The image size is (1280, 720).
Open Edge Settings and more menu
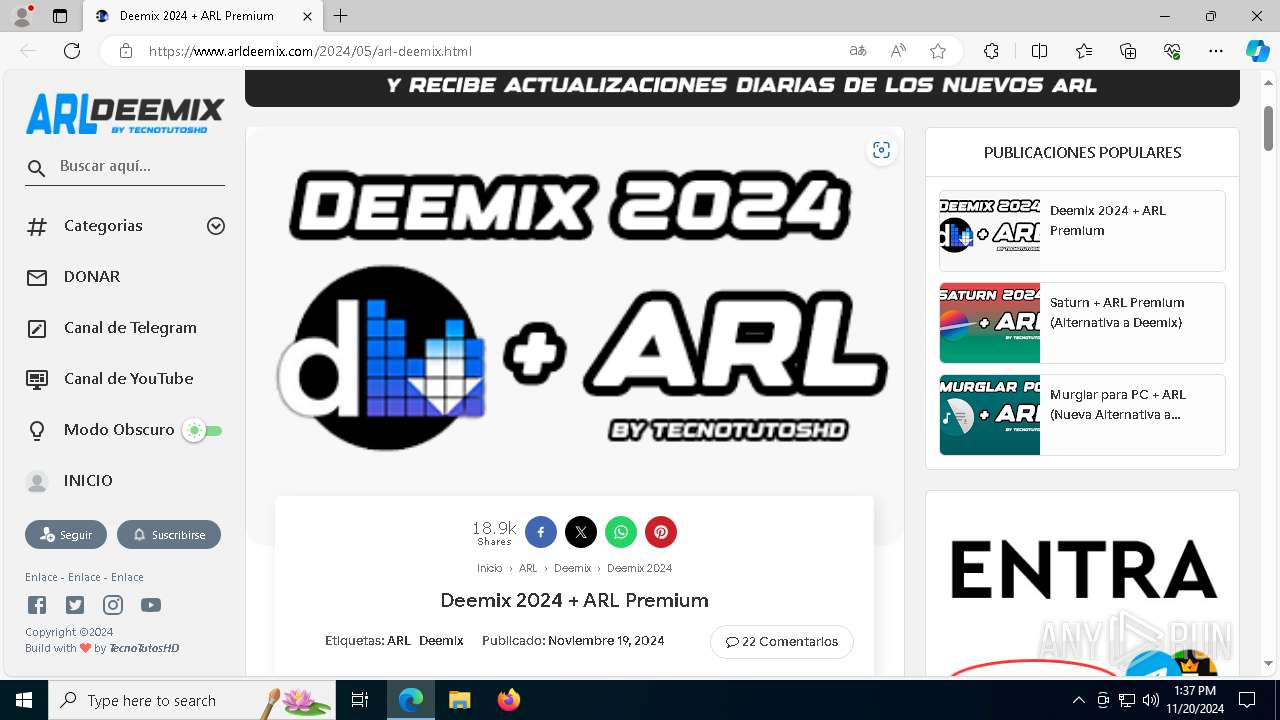pyautogui.click(x=1216, y=51)
